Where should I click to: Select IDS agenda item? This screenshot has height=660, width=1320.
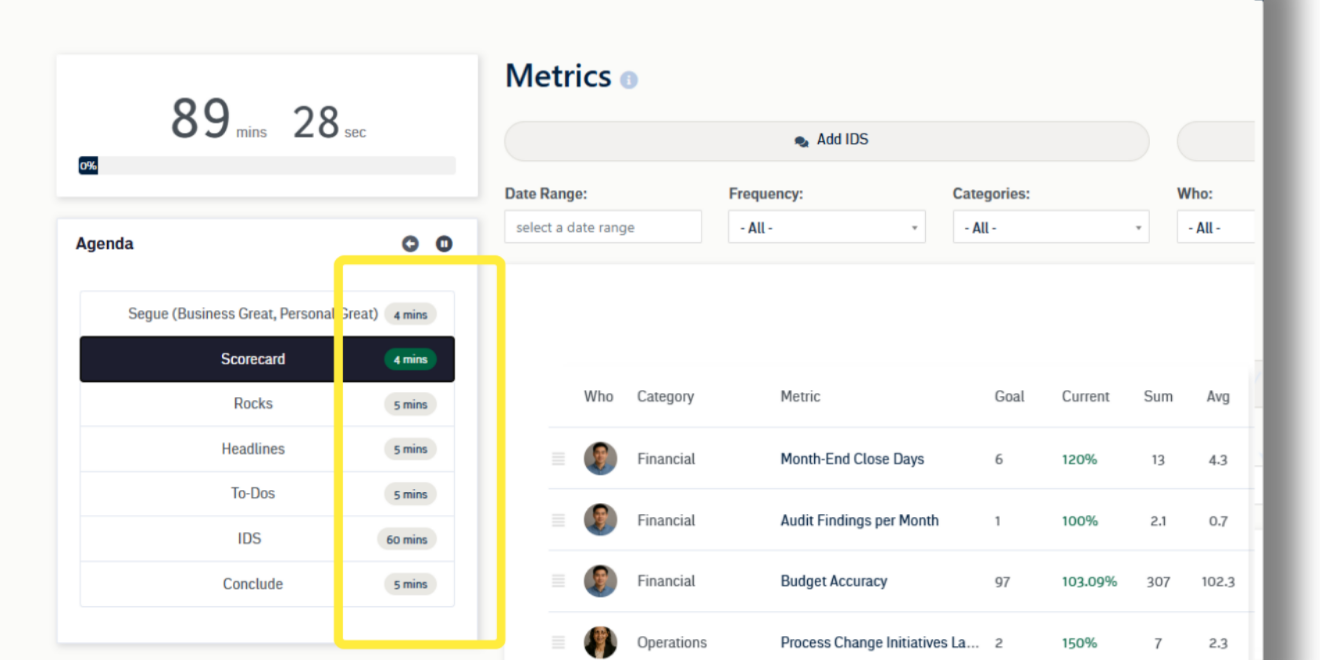tap(250, 539)
